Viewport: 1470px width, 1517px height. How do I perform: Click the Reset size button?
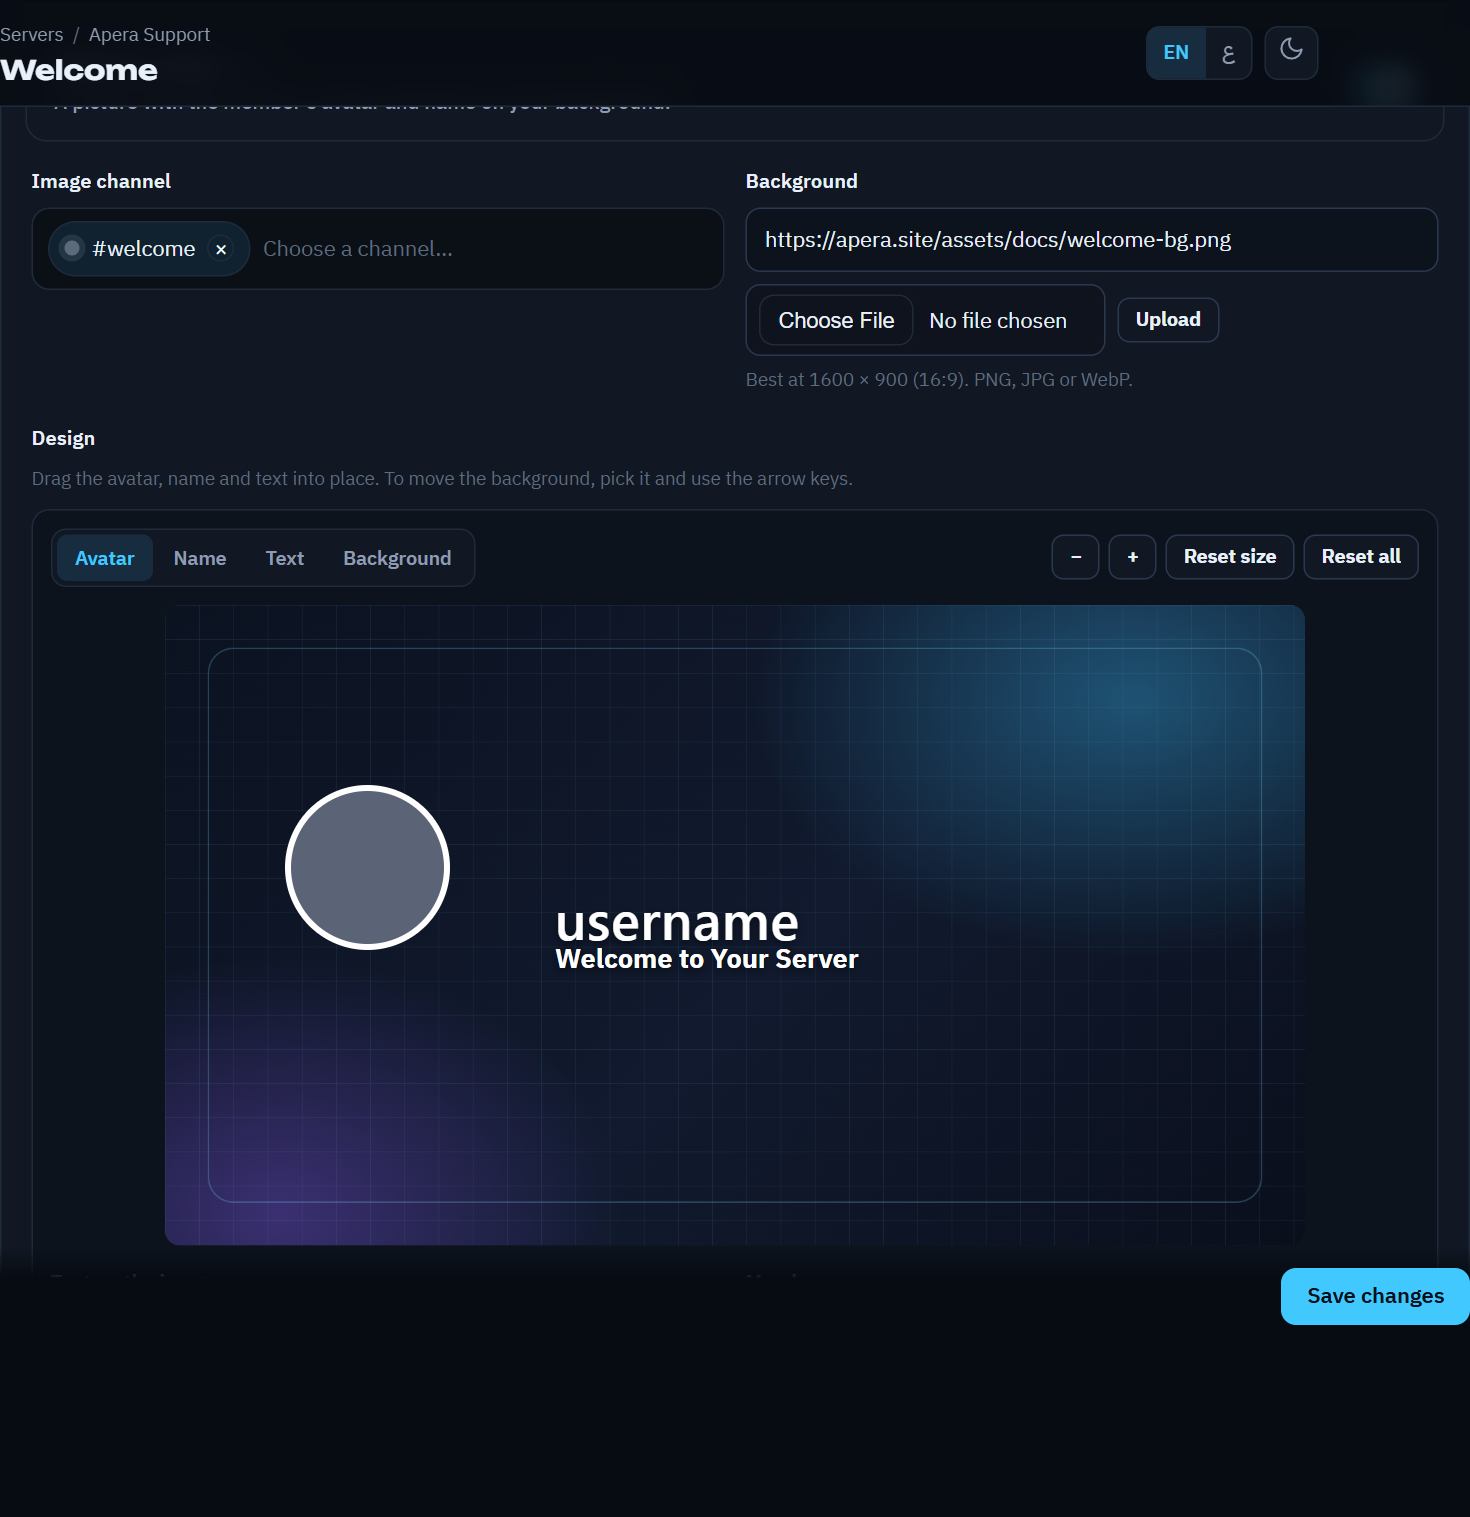click(x=1230, y=557)
